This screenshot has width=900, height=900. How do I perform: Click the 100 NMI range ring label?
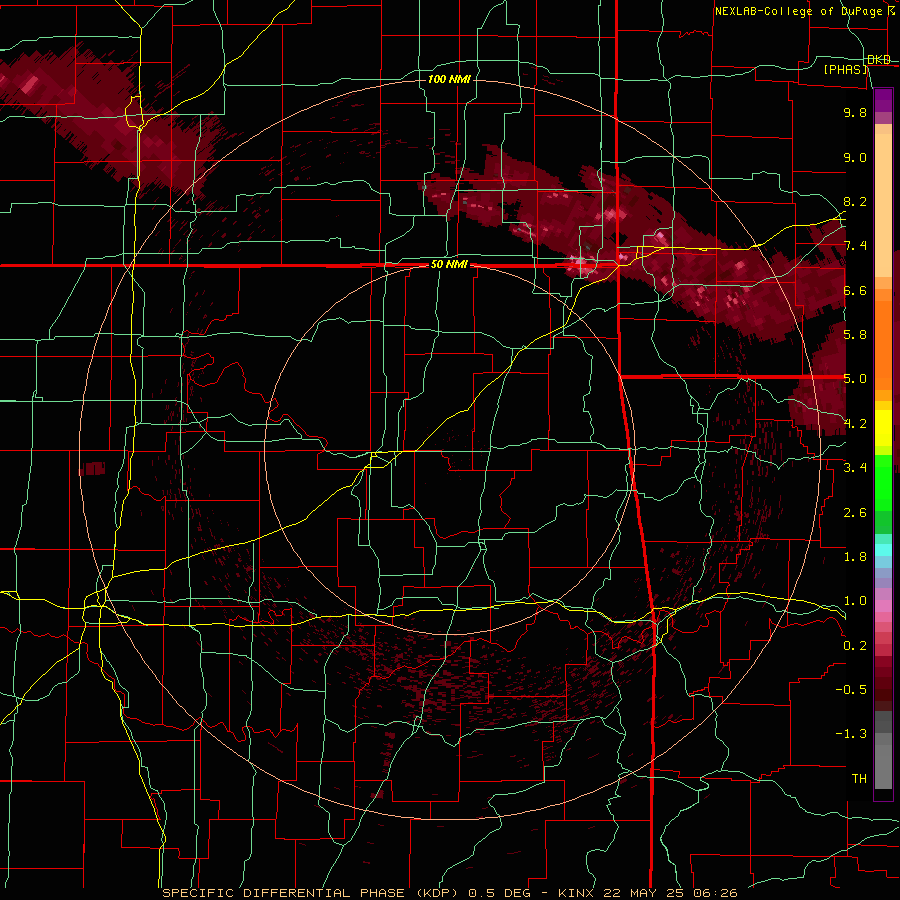449,79
